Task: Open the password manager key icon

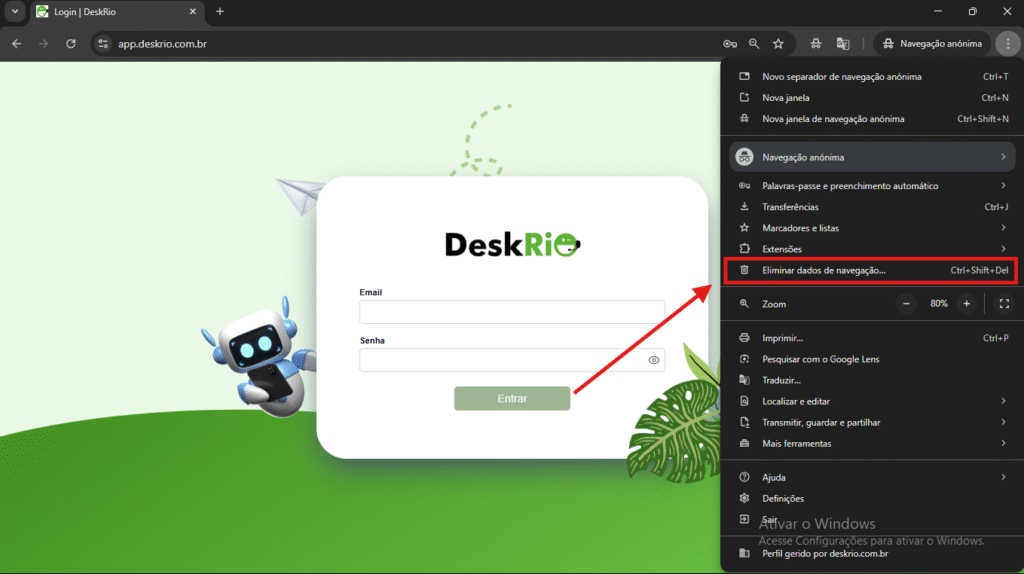Action: click(729, 44)
